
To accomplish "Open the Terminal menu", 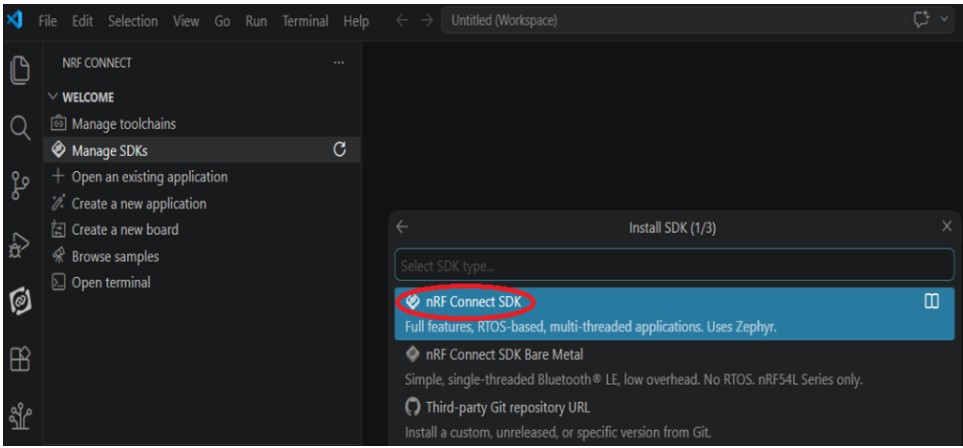I will click(x=306, y=21).
